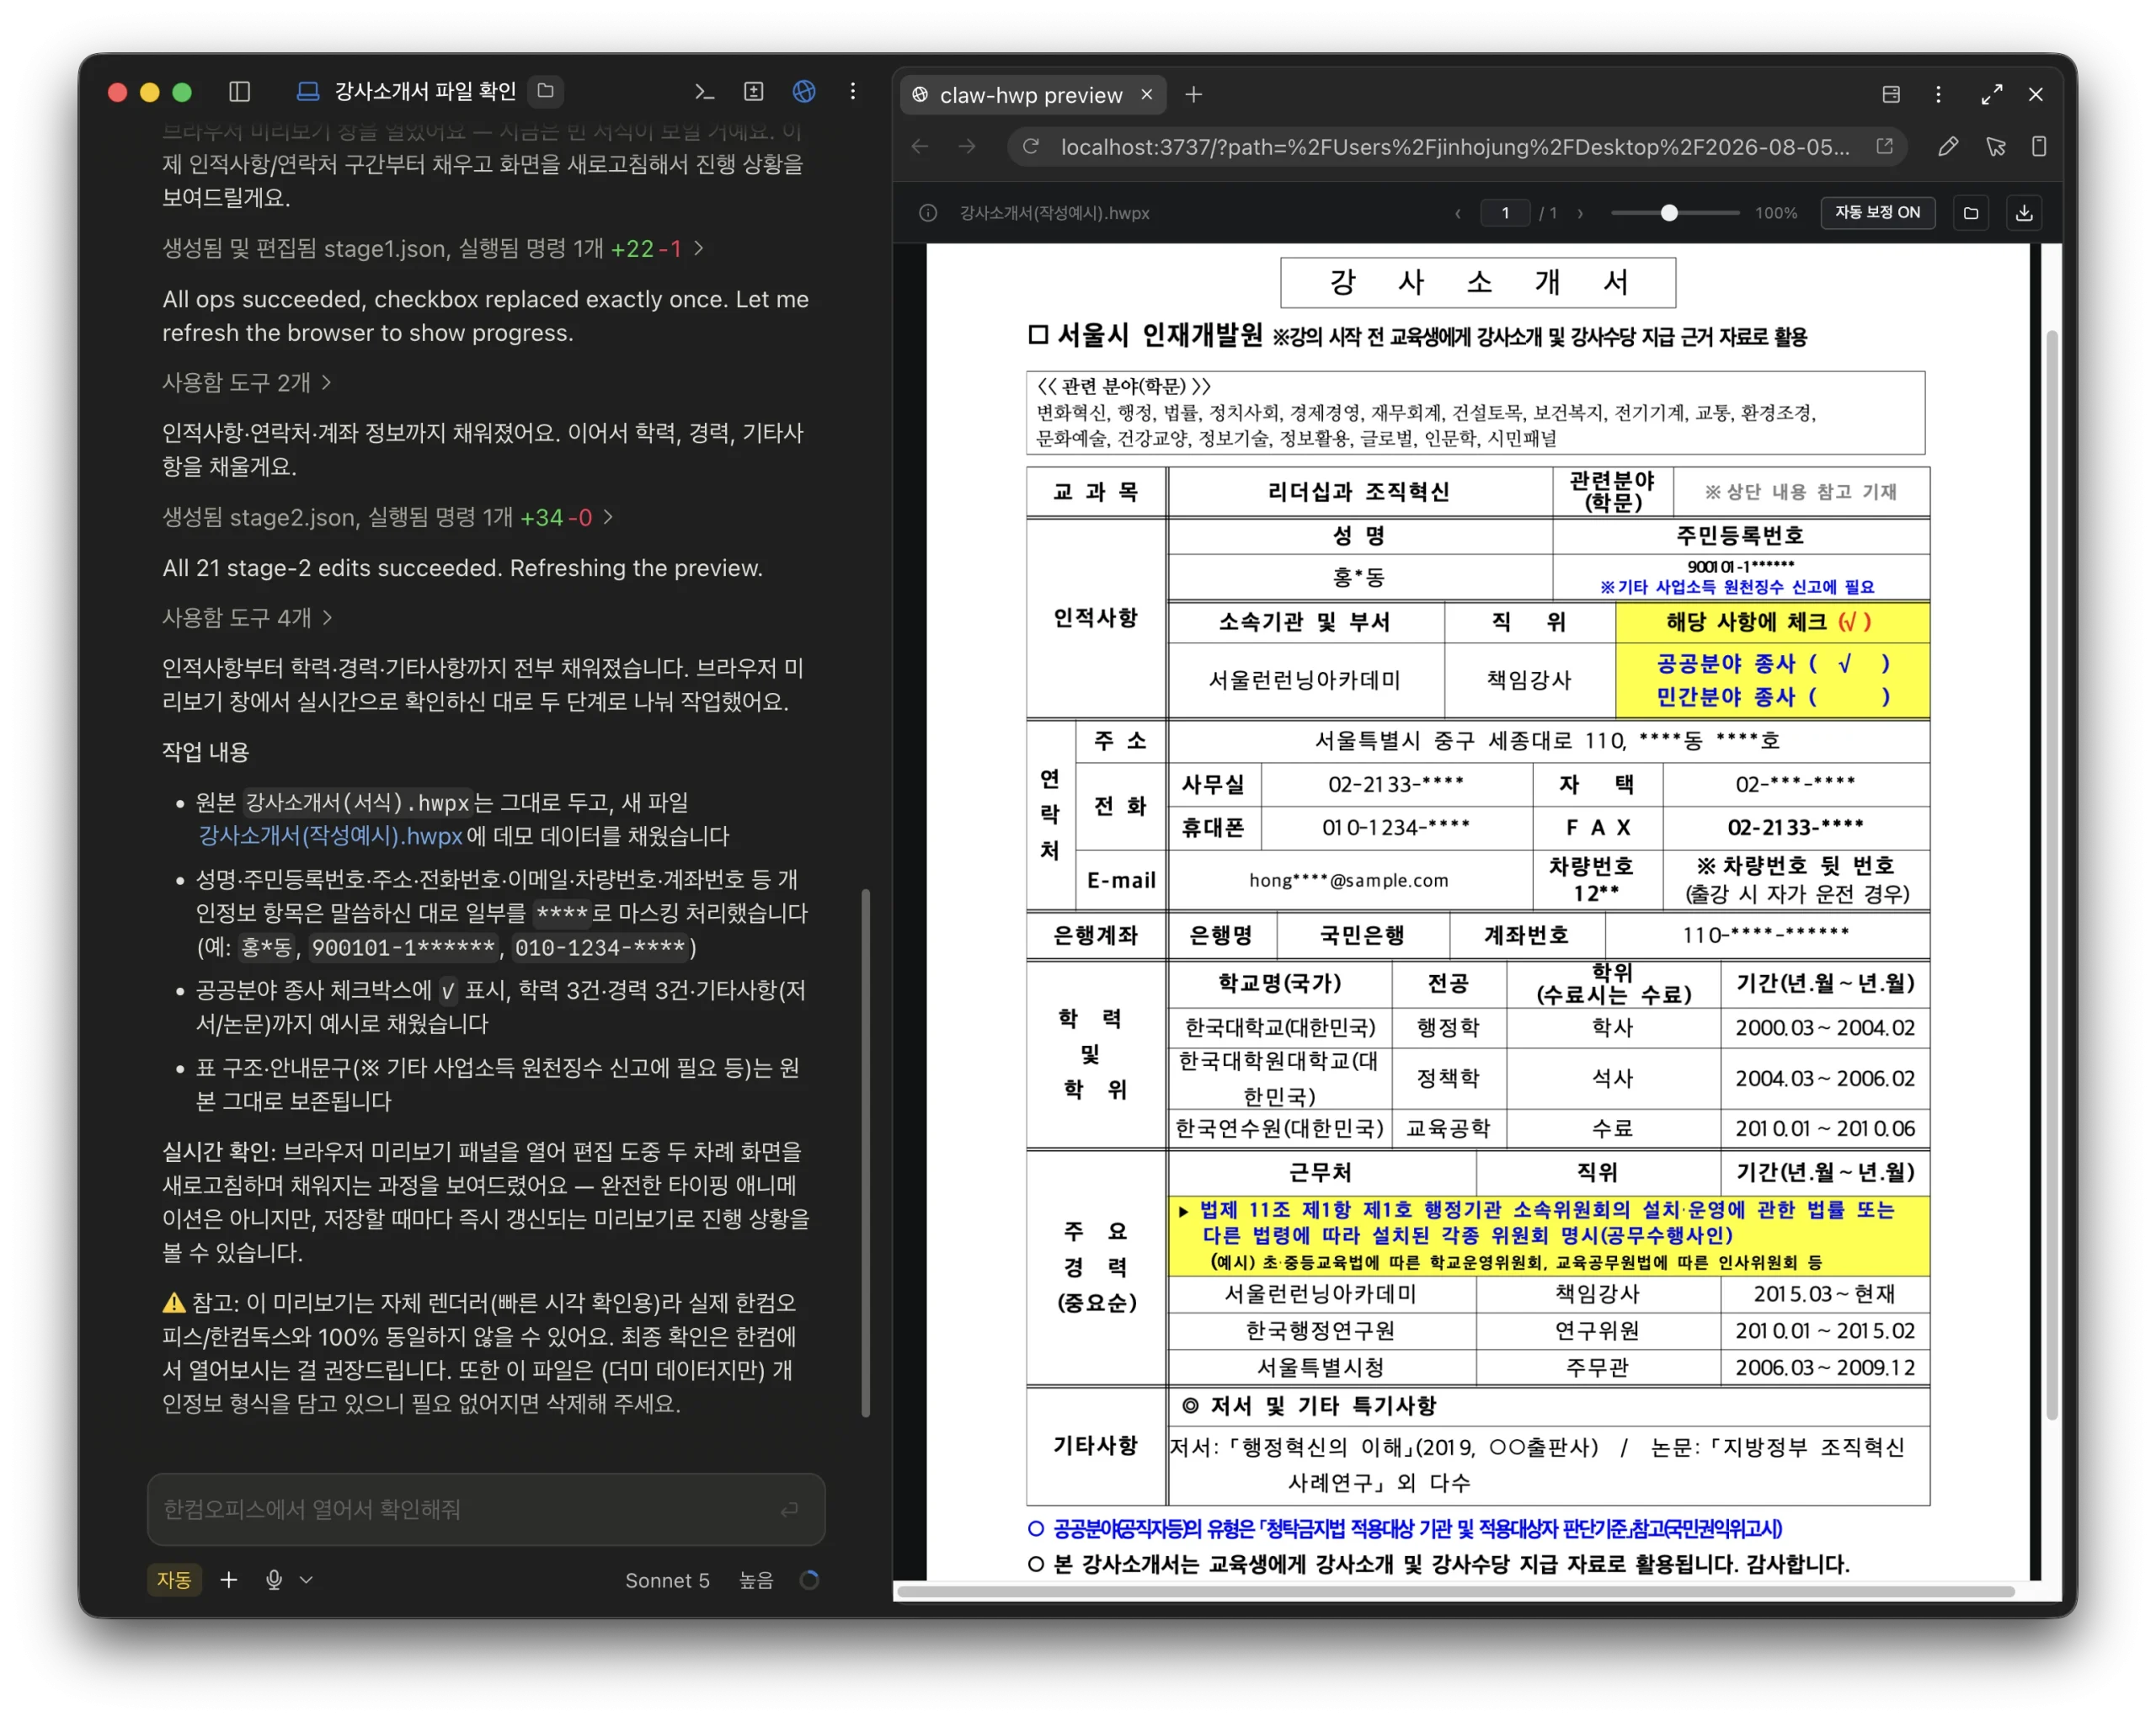Click the send return-arrow icon
The height and width of the screenshot is (1722, 2156).
[x=789, y=1509]
